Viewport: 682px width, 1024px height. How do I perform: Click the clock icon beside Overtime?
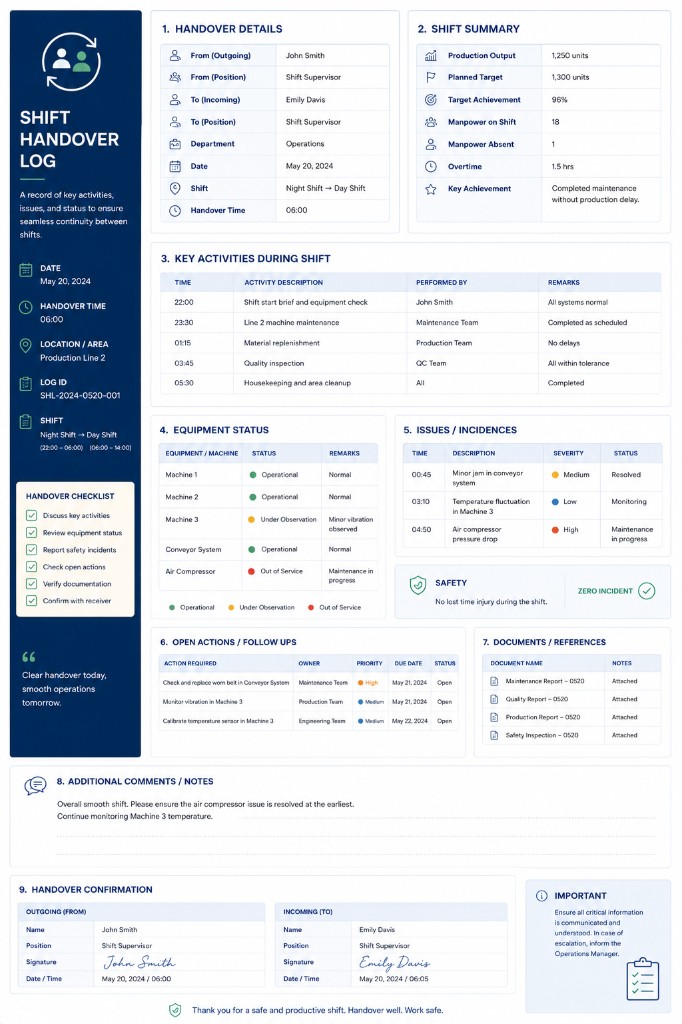(430, 167)
